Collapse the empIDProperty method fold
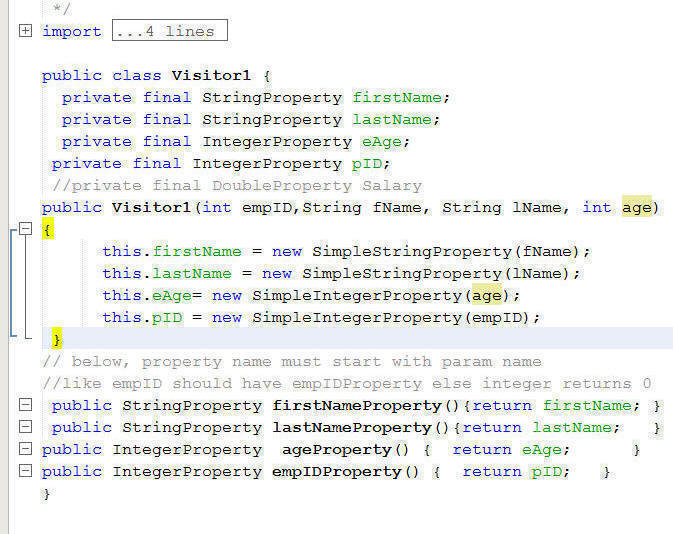 tap(25, 470)
